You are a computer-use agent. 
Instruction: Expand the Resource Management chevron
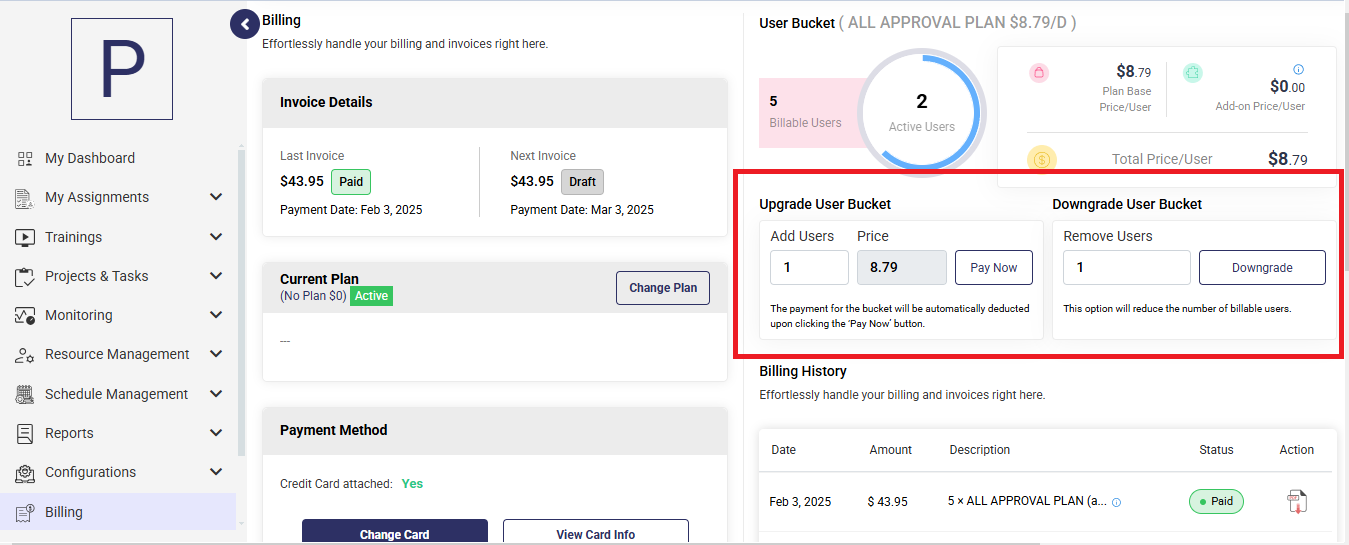(216, 354)
